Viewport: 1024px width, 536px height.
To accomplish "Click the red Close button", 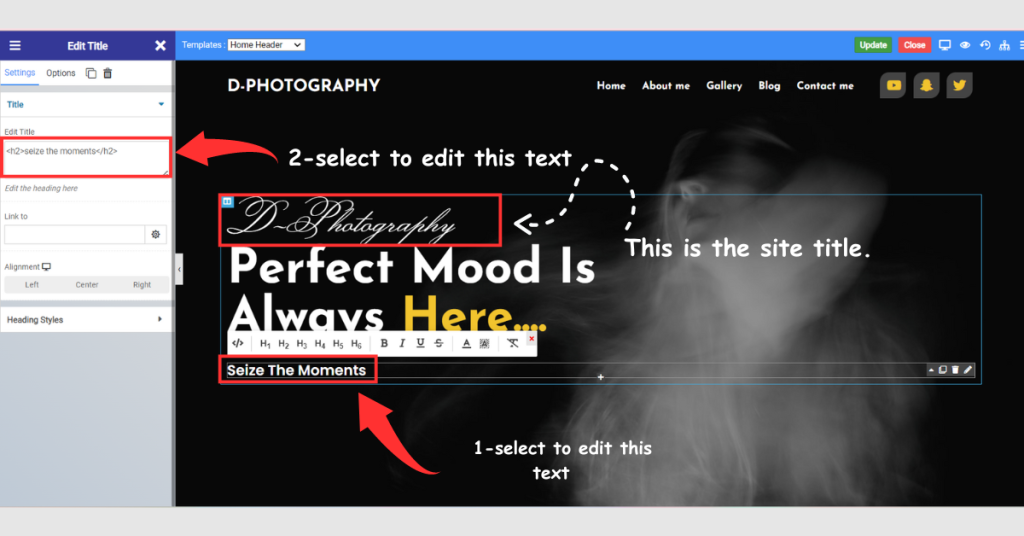I will tap(914, 45).
